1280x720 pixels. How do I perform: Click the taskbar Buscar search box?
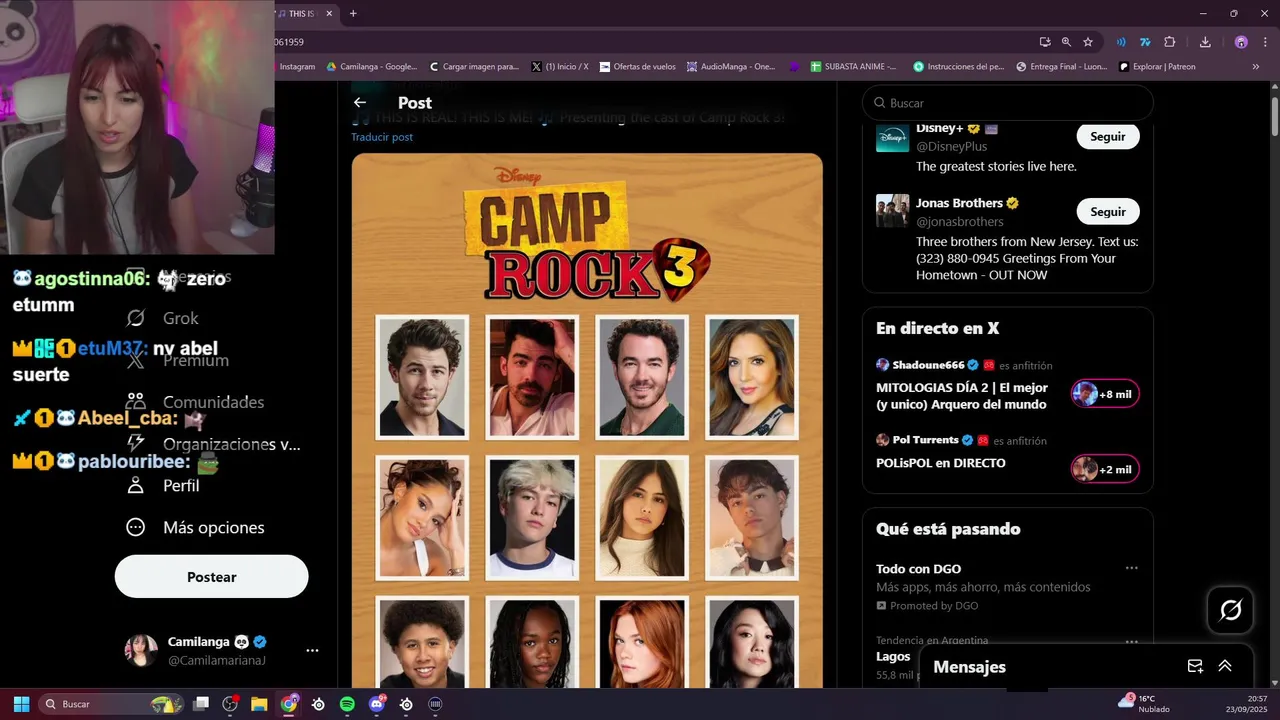click(x=112, y=704)
